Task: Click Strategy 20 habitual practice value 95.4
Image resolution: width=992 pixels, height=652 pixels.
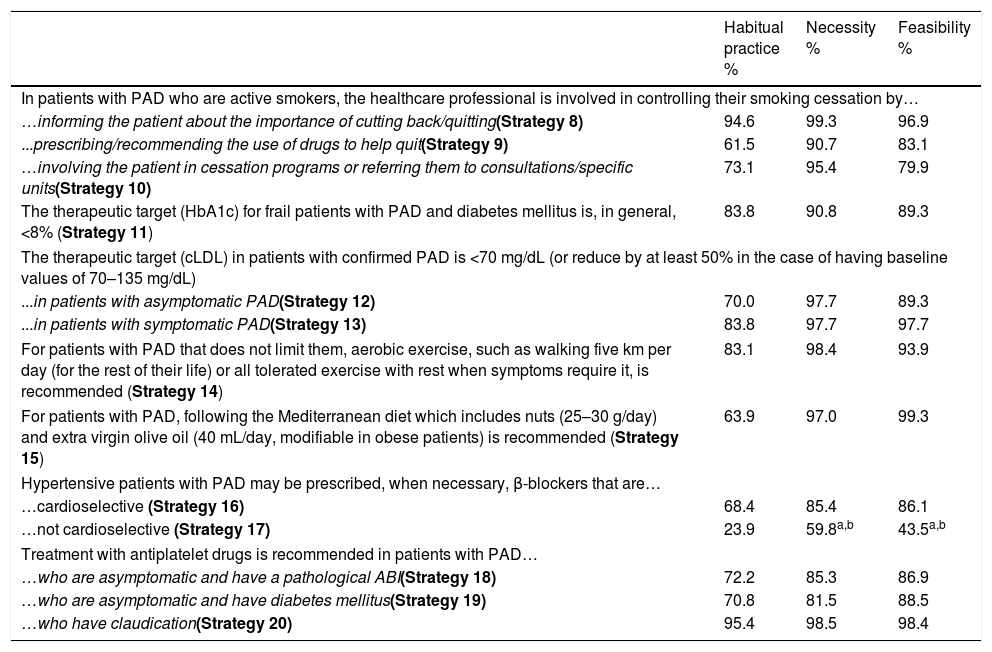Action: click(x=739, y=624)
